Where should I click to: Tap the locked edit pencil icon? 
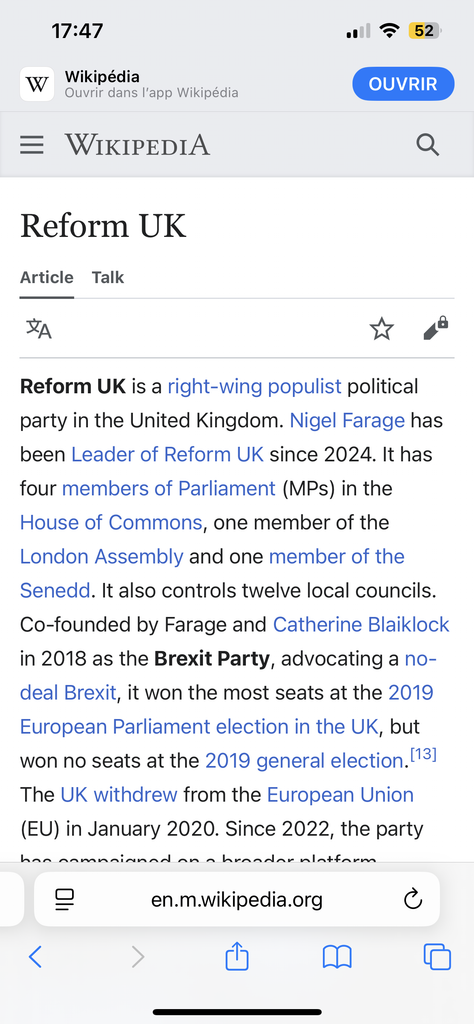tap(435, 328)
